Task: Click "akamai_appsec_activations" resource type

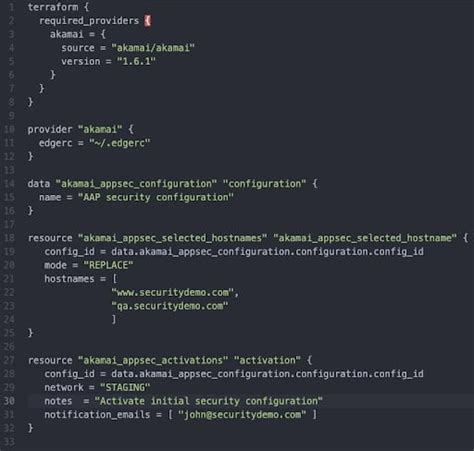Action: click(153, 360)
